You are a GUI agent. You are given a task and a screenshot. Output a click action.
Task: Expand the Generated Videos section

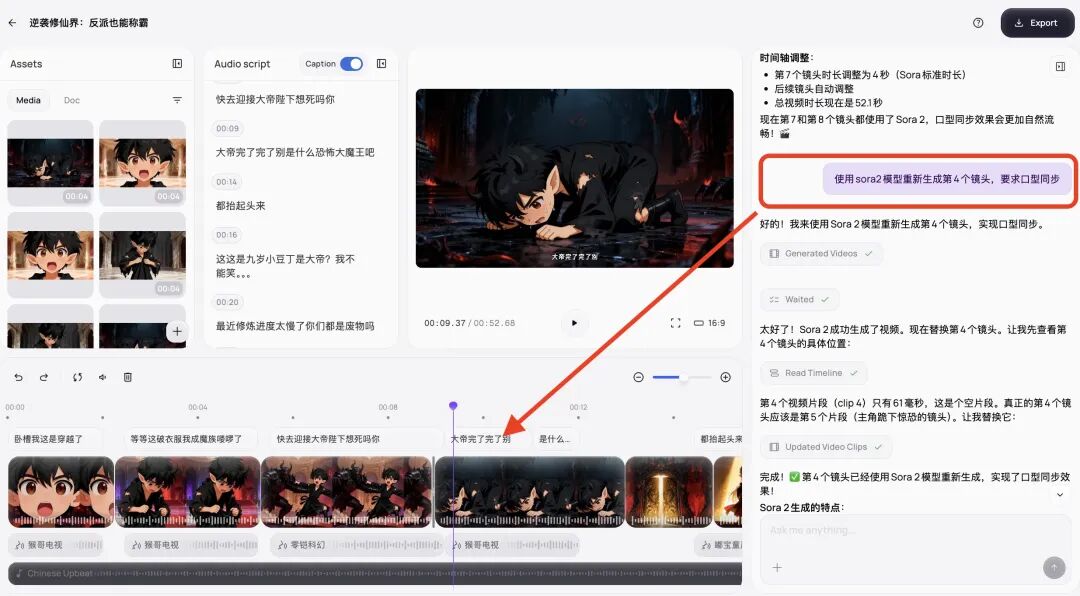pos(821,254)
